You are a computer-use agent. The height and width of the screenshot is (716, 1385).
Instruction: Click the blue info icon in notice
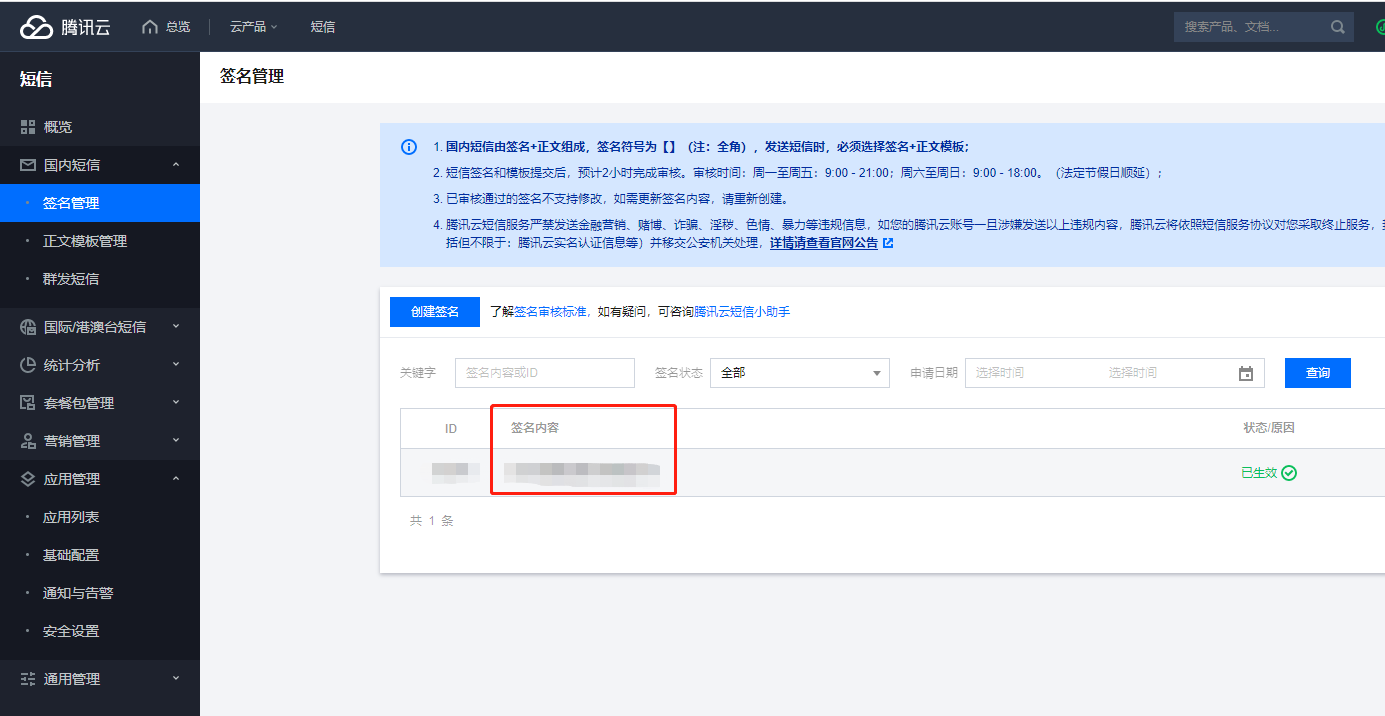(409, 147)
